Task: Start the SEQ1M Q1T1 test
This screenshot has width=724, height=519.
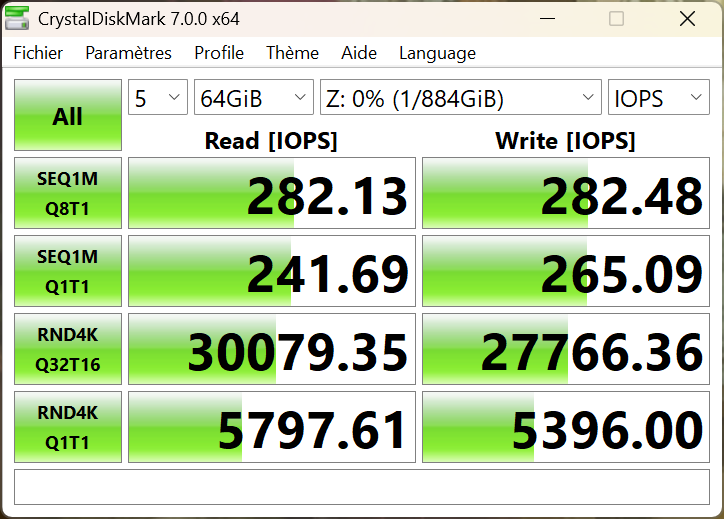Action: click(68, 271)
